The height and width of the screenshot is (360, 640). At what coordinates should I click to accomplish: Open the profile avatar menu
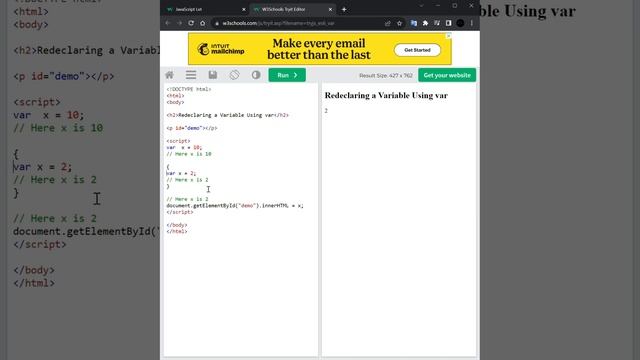pyautogui.click(x=460, y=23)
